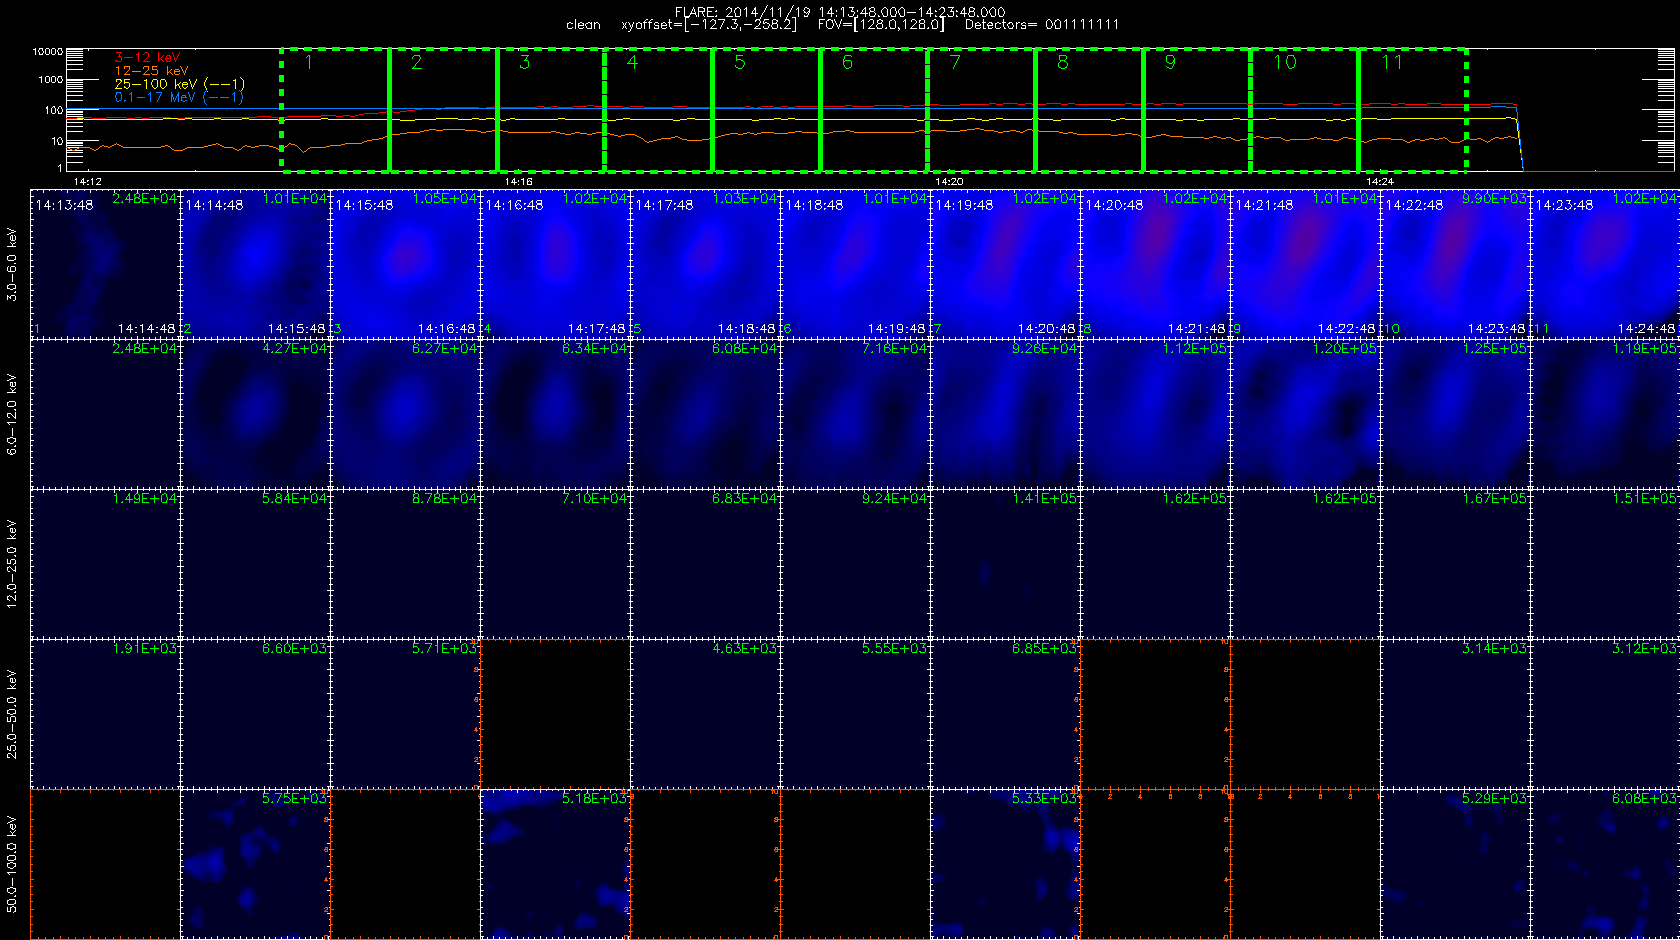Select interval 1 marker in the light curve
Screen dimensions: 1680x940
pos(308,63)
